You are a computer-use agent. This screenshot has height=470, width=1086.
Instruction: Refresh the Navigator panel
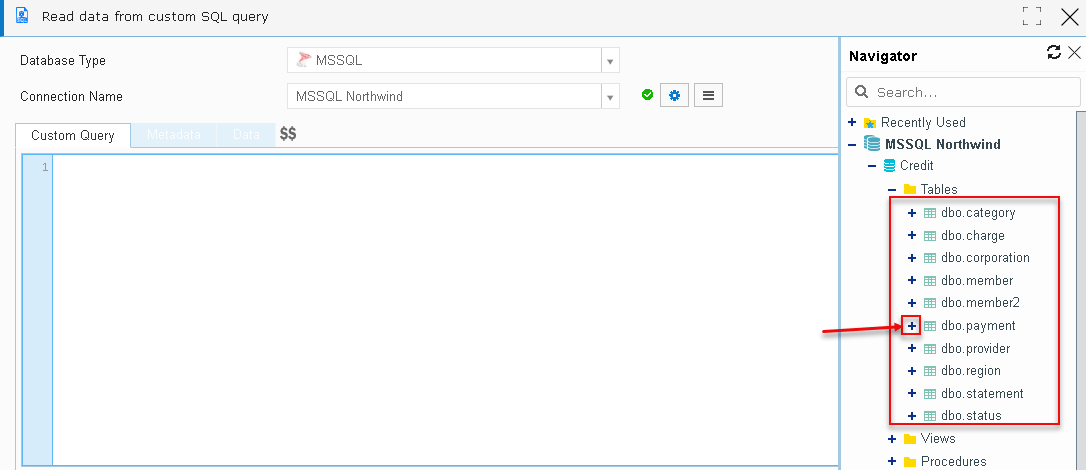coord(1053,53)
